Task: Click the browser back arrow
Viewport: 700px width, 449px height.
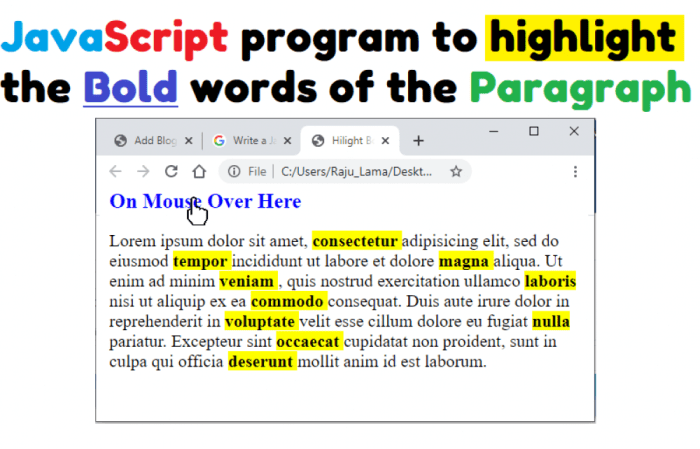Action: click(115, 171)
